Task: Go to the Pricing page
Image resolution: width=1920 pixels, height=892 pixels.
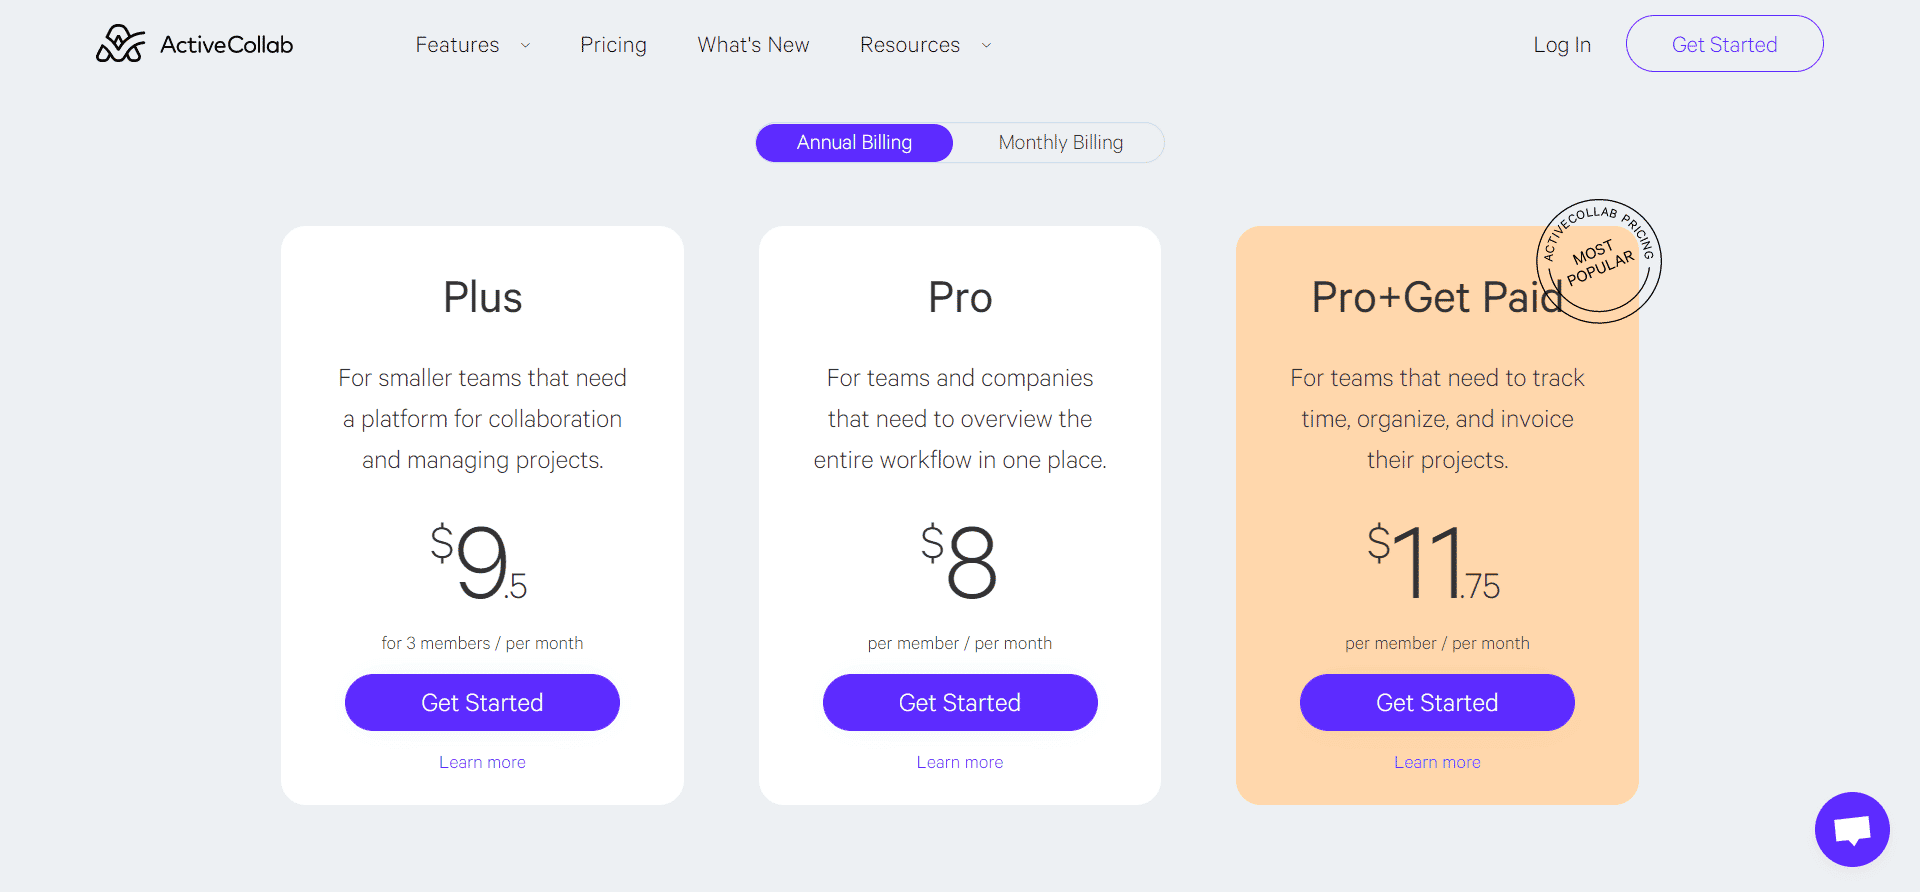Action: click(x=613, y=45)
